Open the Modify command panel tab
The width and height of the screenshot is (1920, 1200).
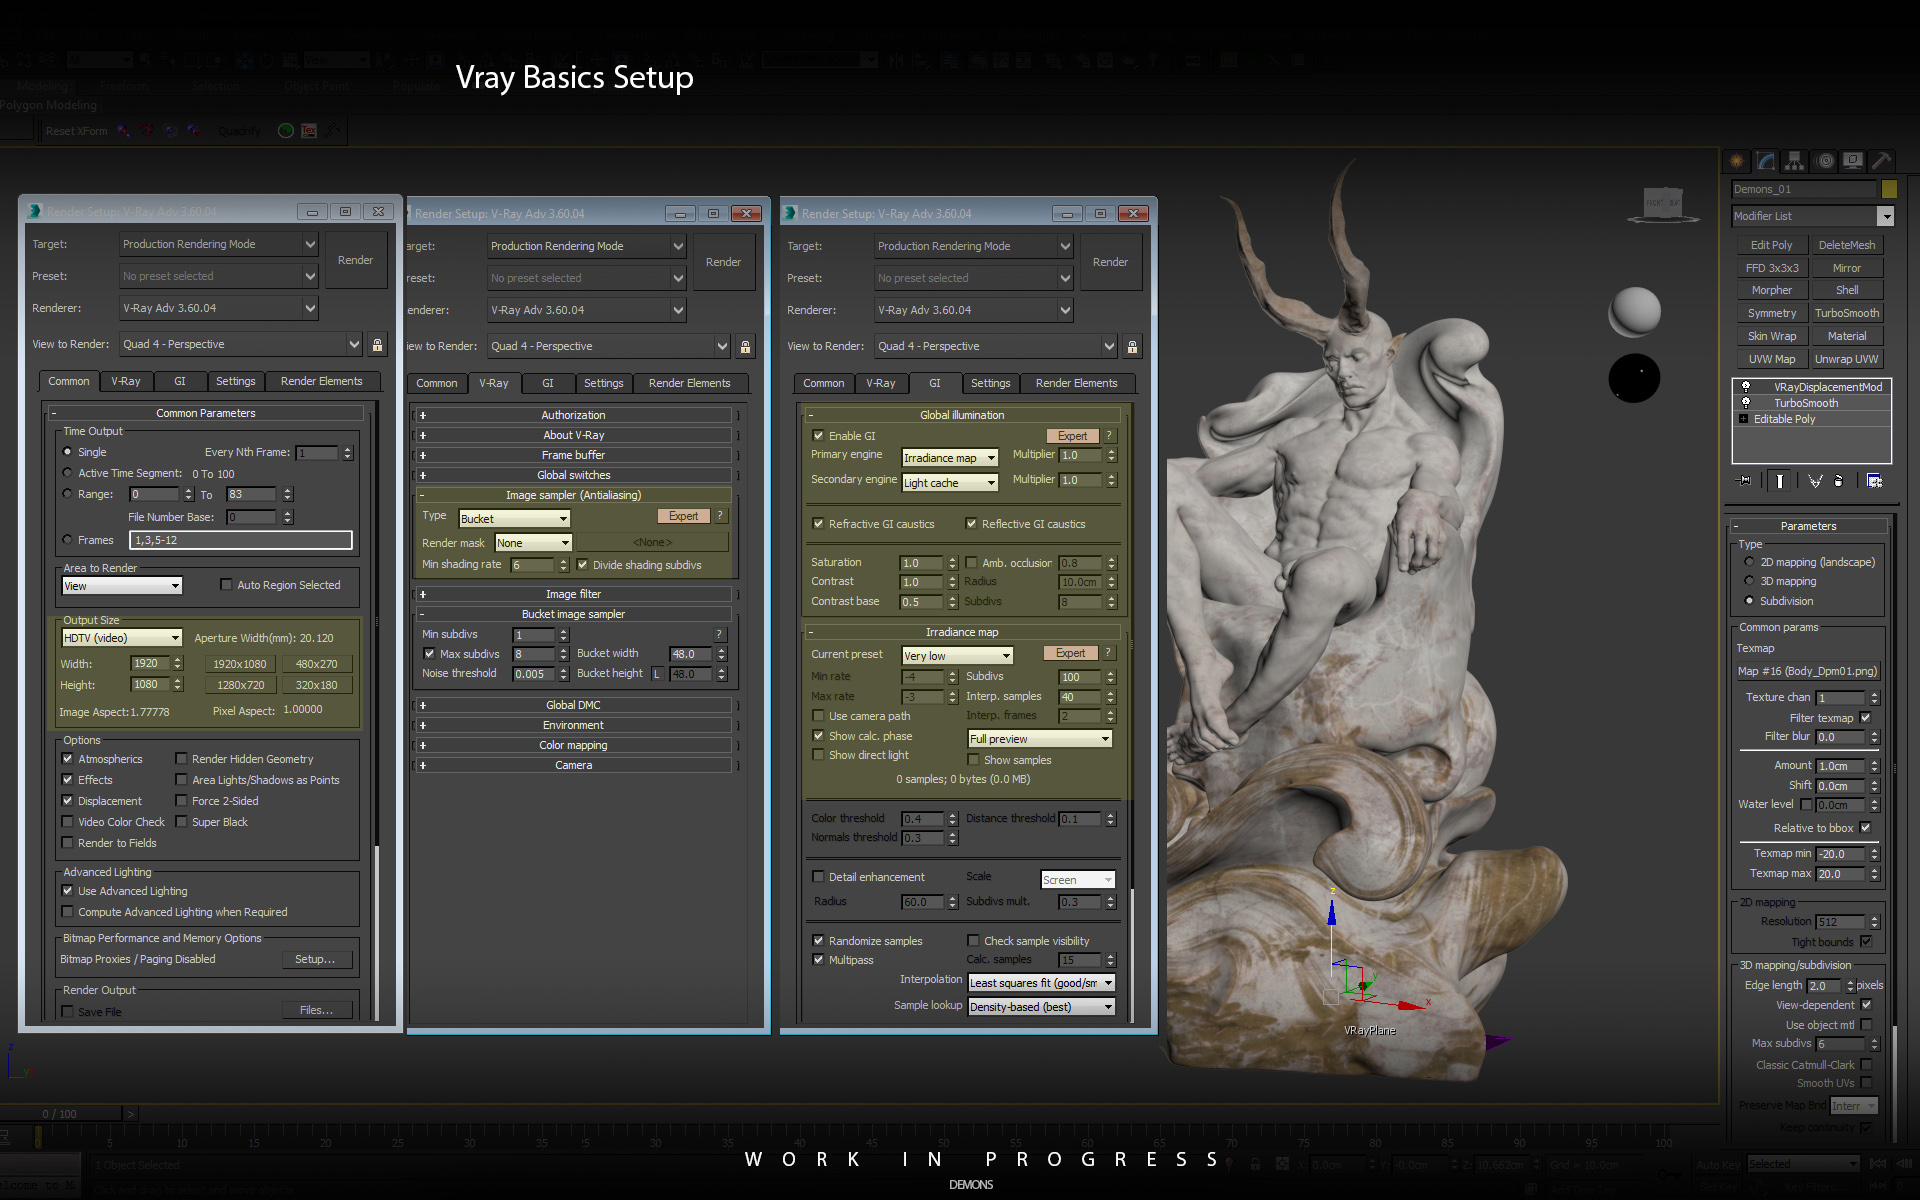click(1766, 161)
